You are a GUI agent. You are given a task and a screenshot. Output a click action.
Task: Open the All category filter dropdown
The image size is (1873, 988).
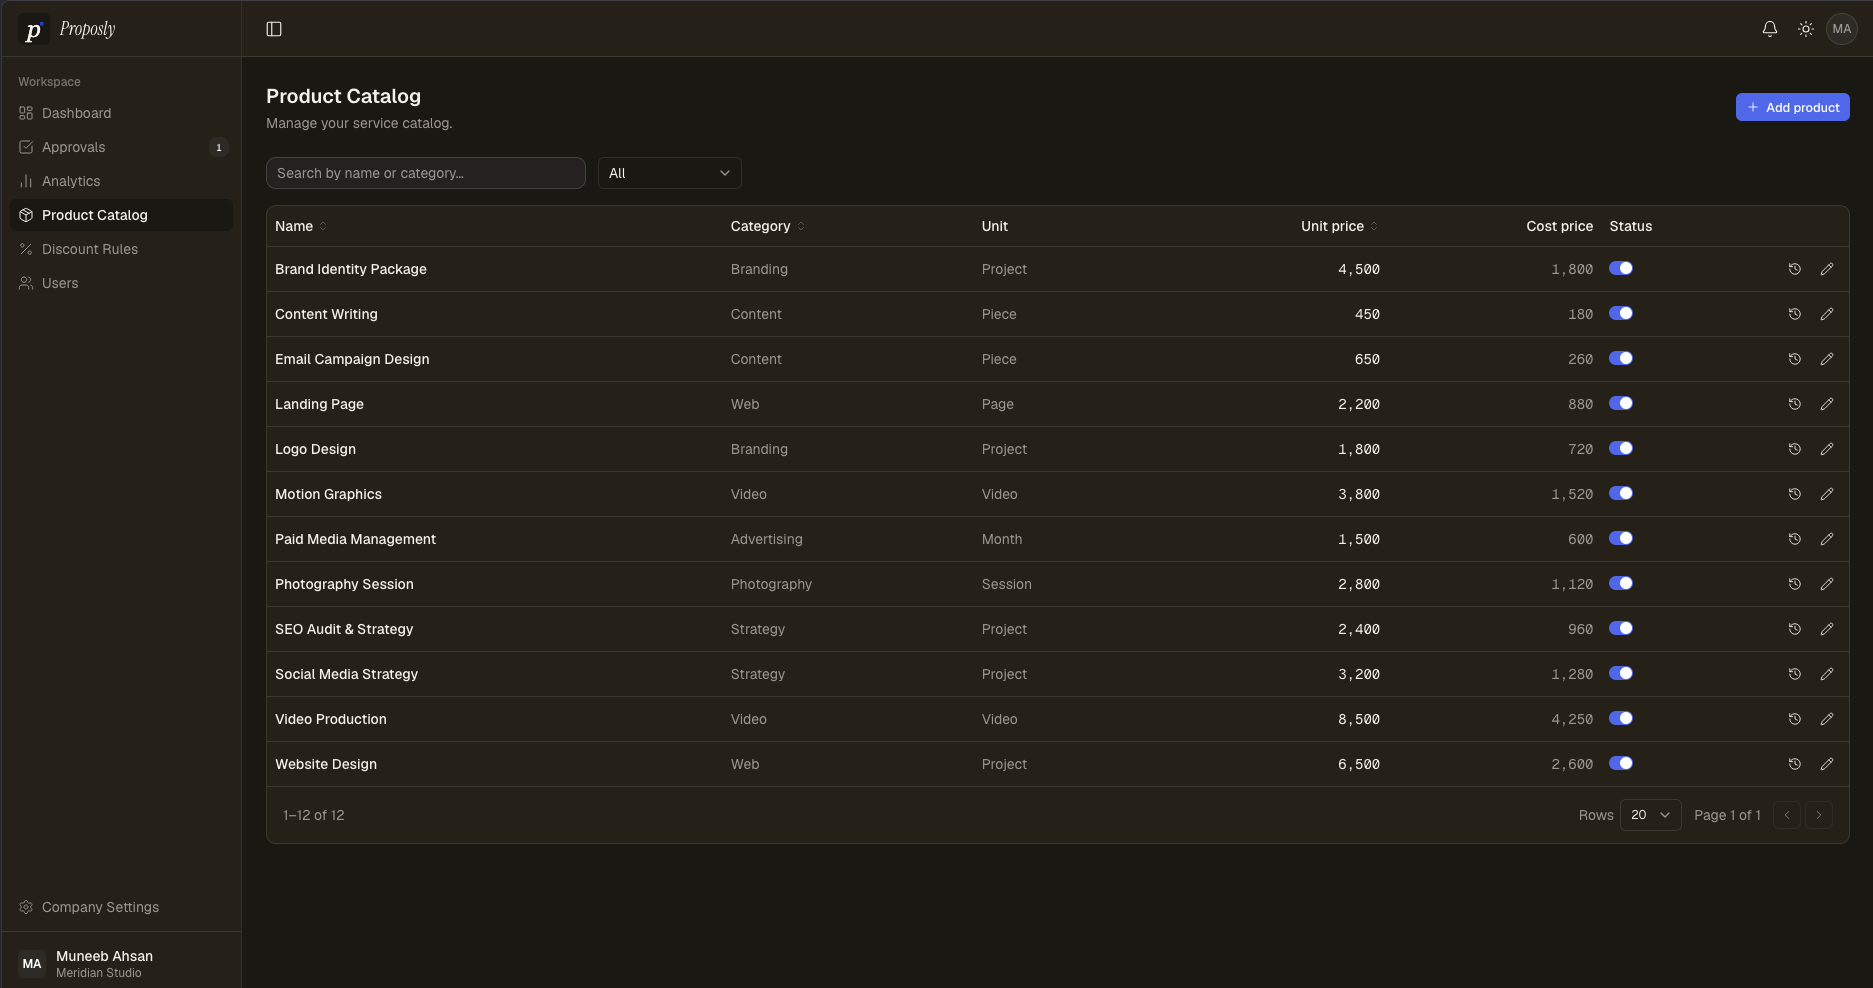point(670,173)
